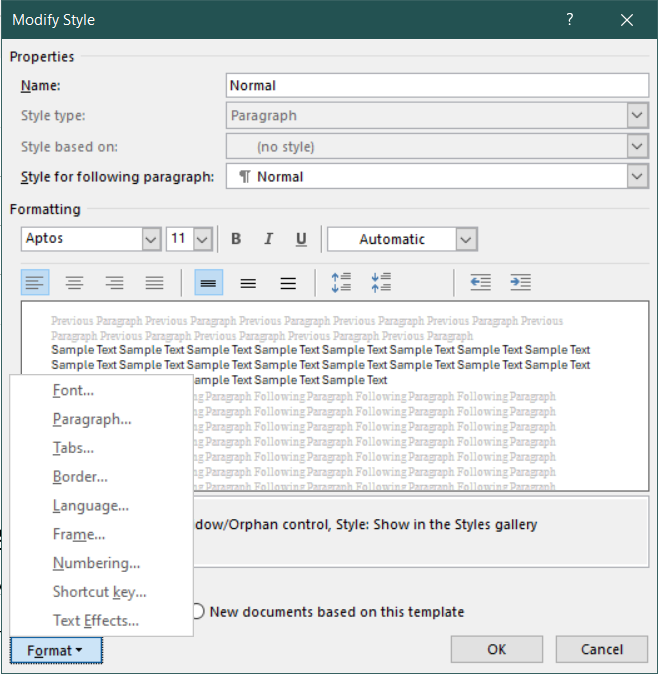Center paragraph text alignment
The width and height of the screenshot is (658, 675).
(74, 282)
